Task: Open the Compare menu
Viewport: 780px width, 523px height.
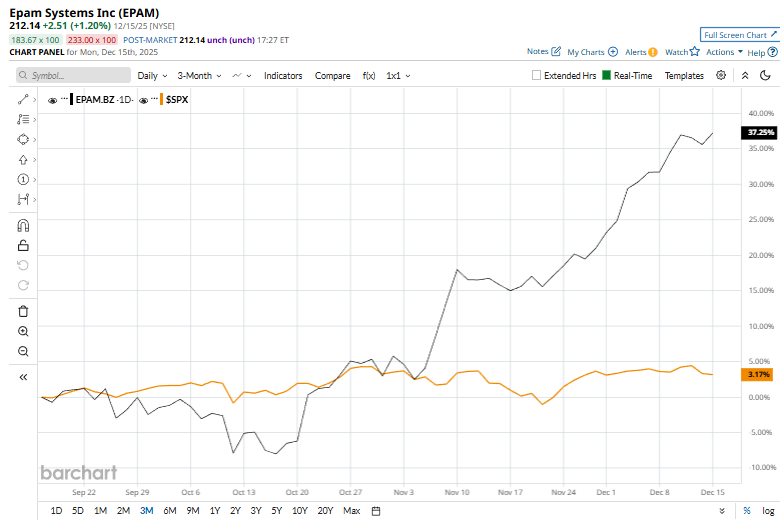Action: 332,76
